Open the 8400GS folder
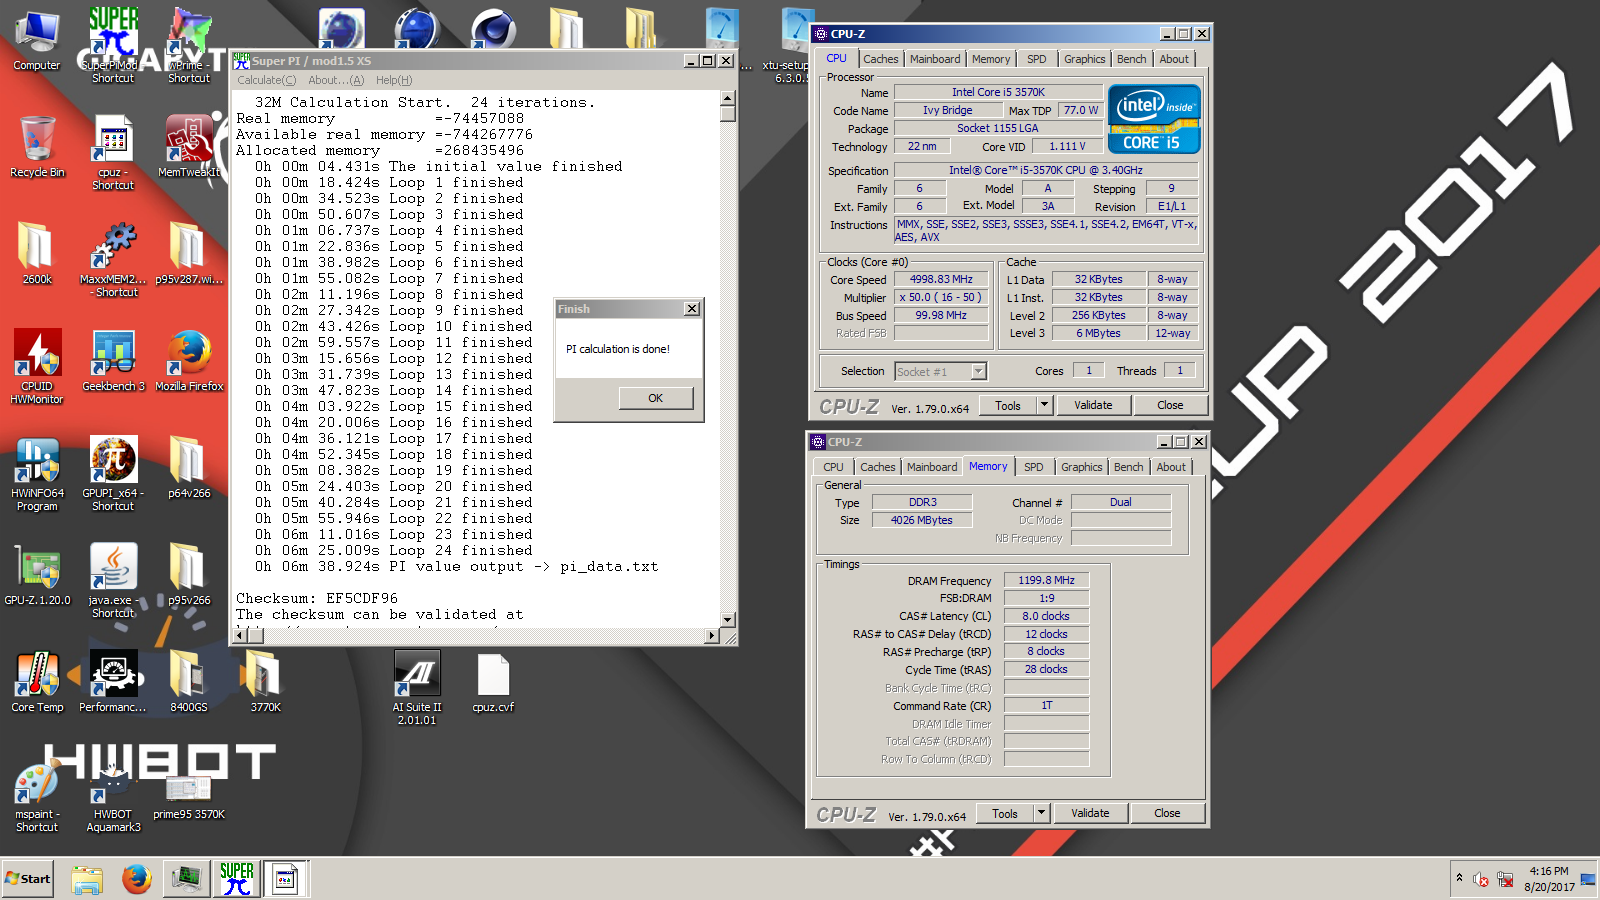The width and height of the screenshot is (1600, 900). (x=189, y=681)
